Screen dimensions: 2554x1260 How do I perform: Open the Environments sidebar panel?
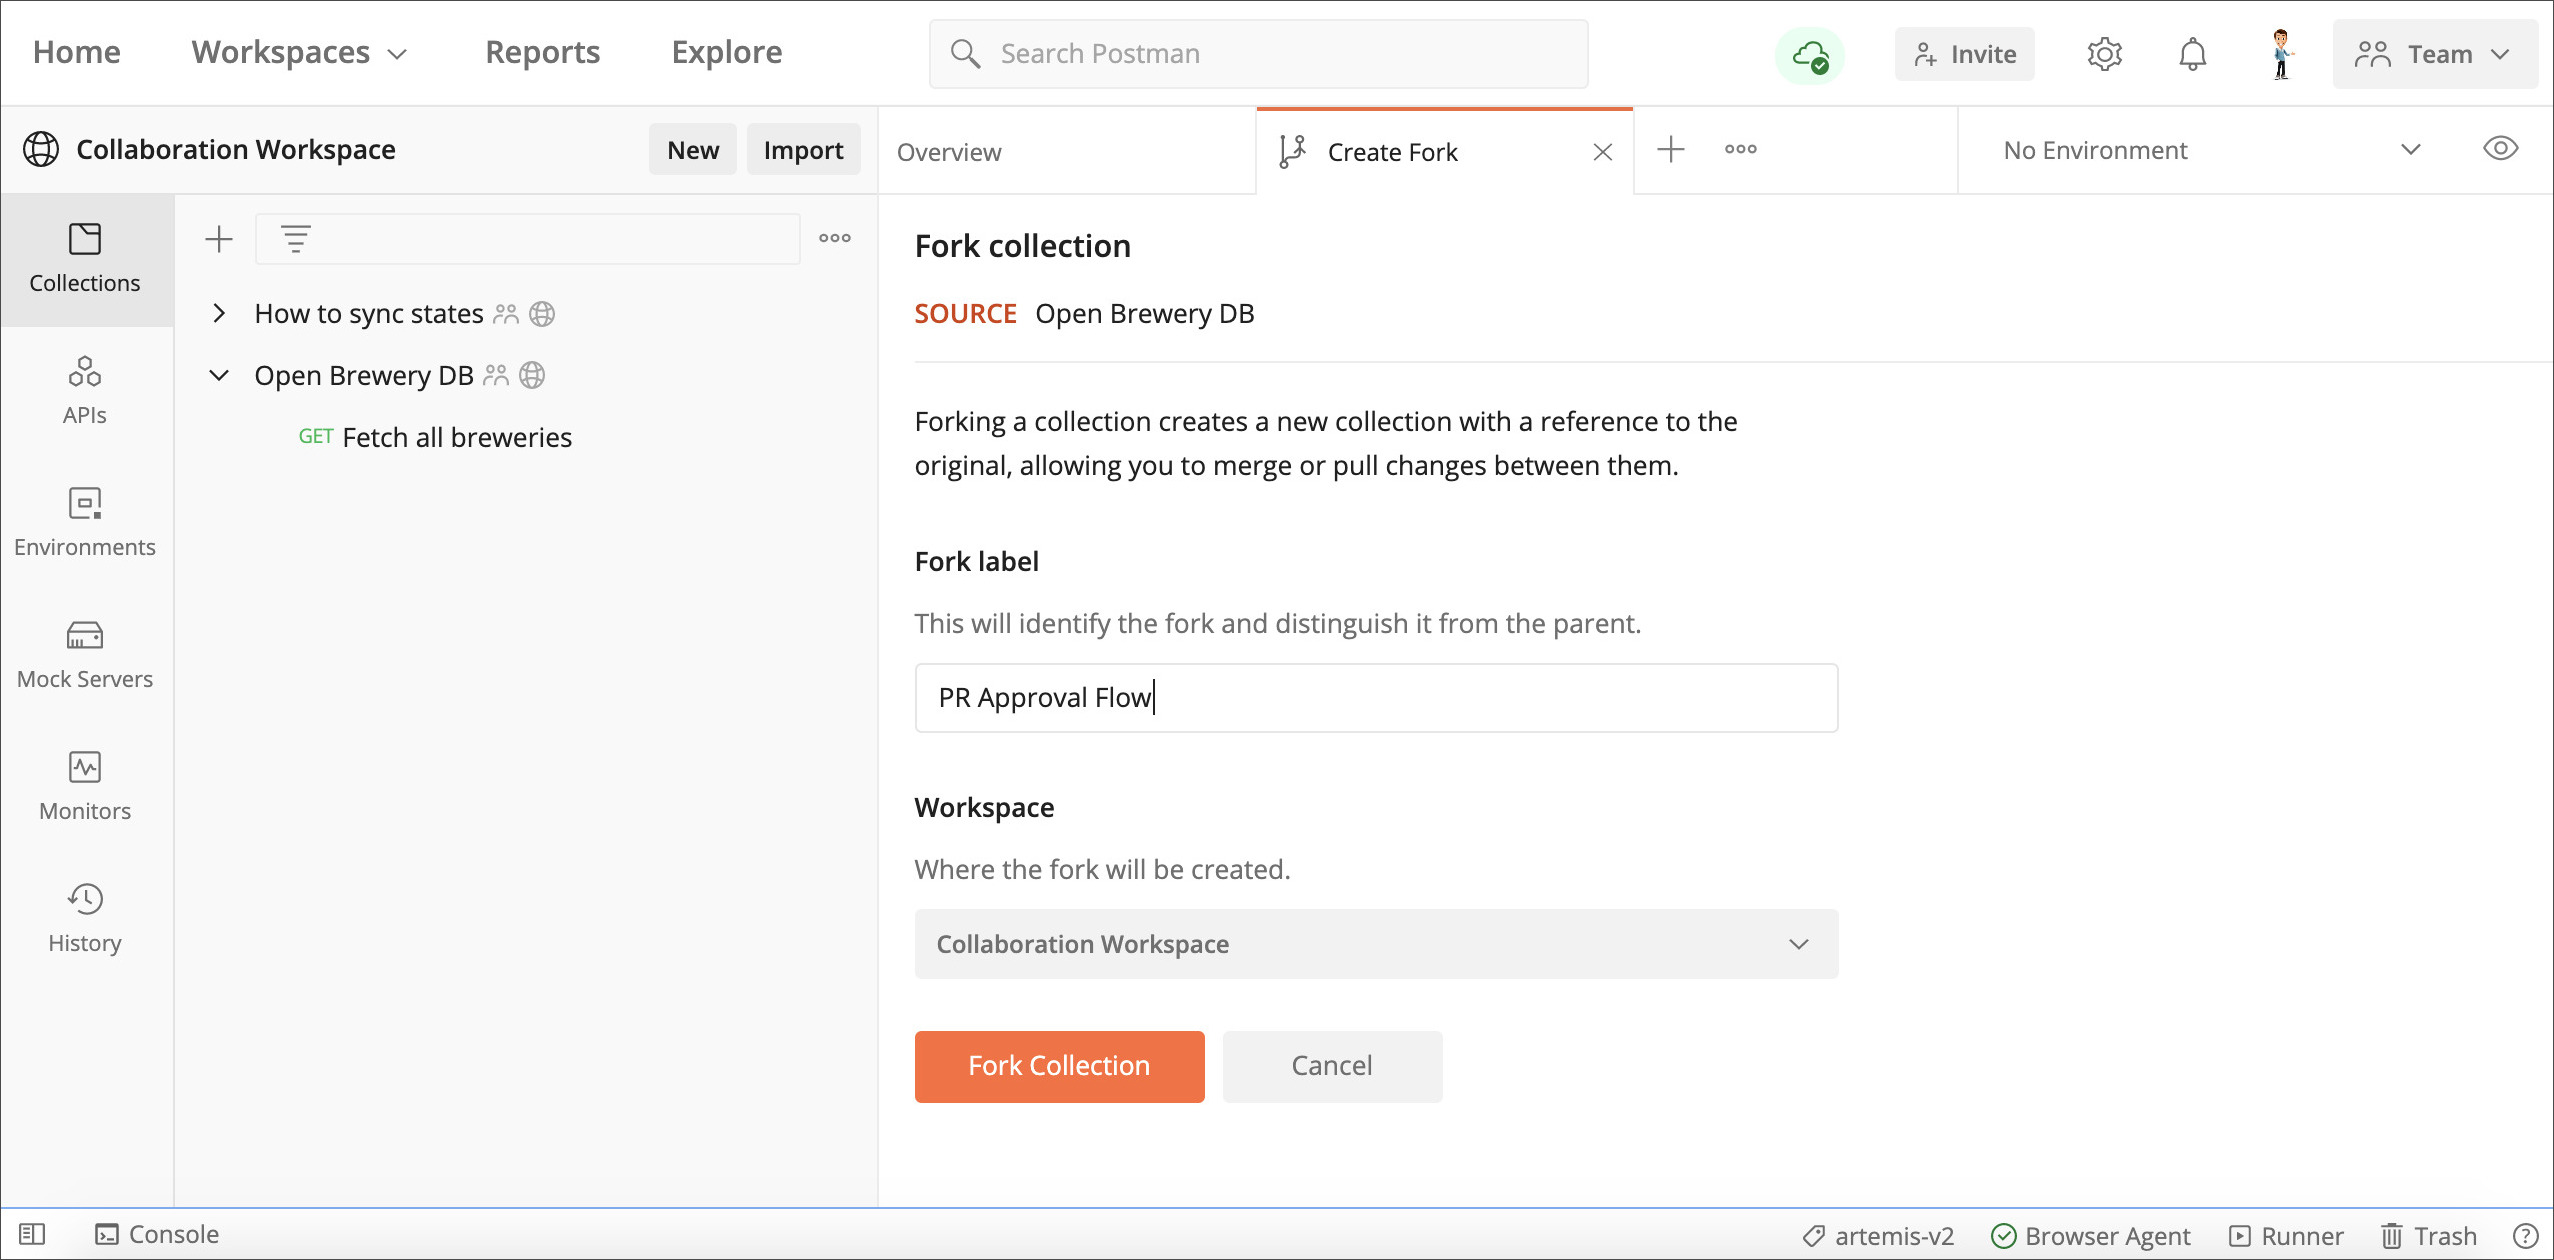click(x=85, y=523)
